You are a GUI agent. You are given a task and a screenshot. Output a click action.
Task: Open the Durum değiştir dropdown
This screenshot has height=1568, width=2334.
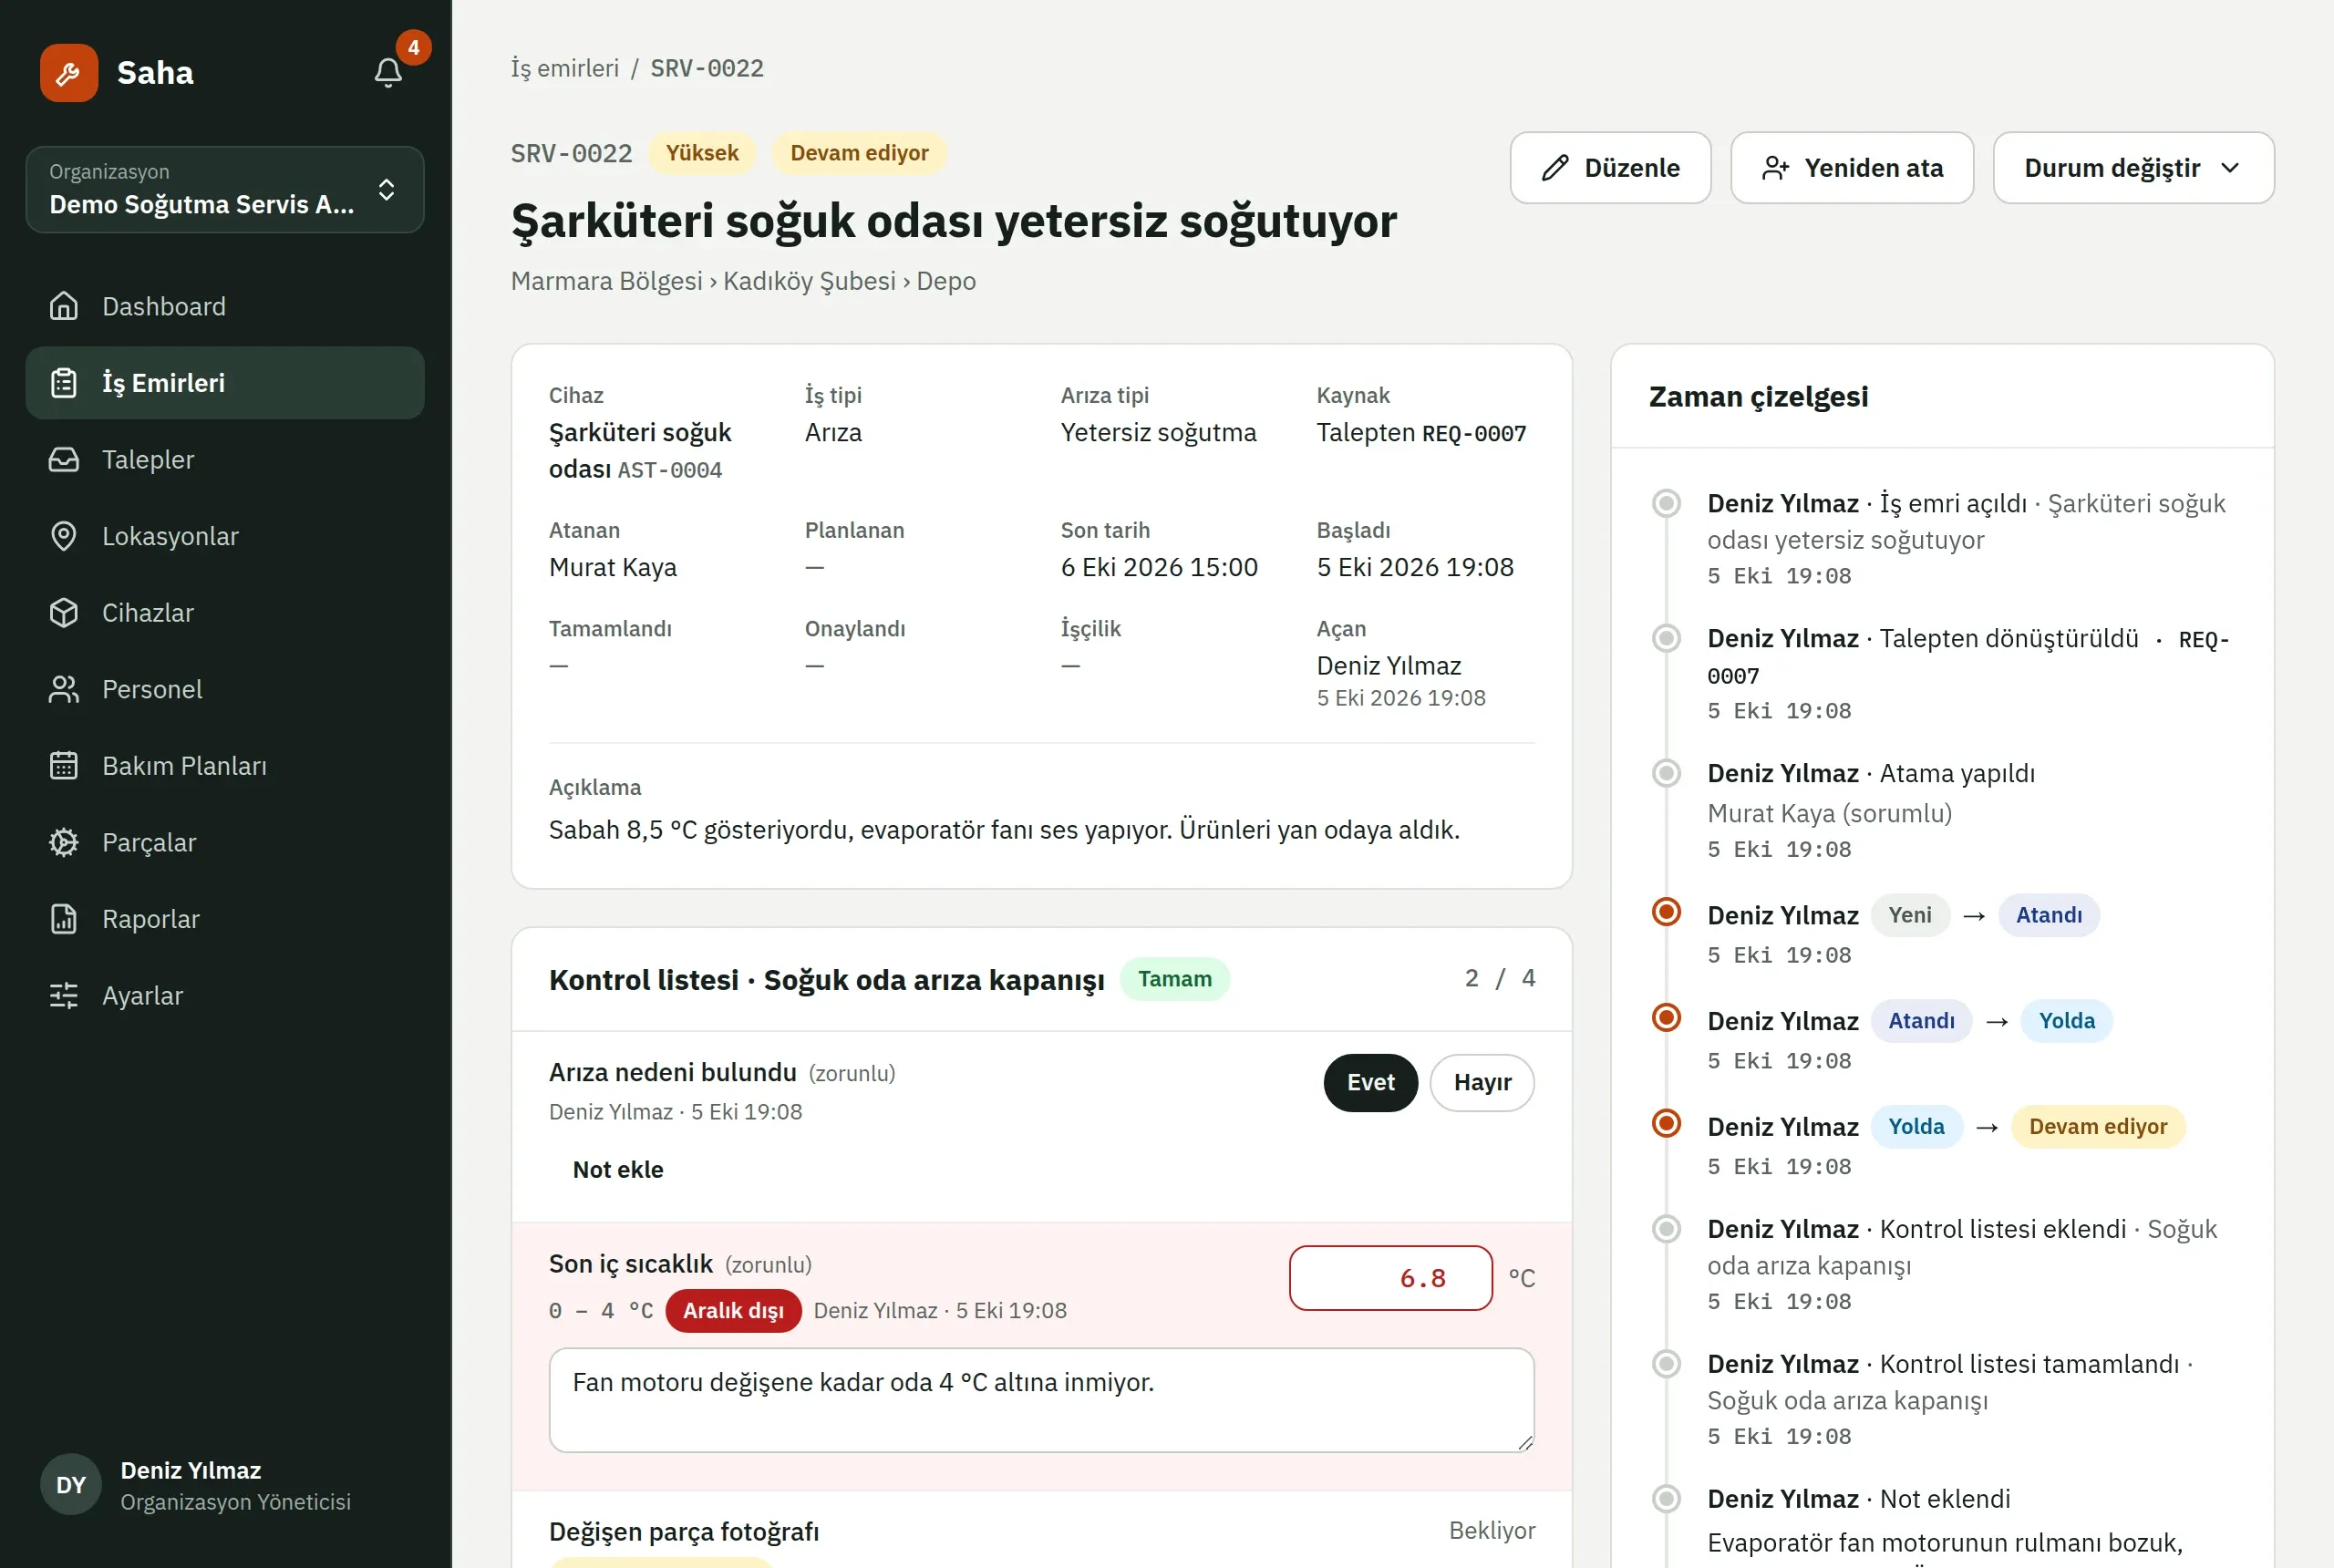tap(2133, 168)
